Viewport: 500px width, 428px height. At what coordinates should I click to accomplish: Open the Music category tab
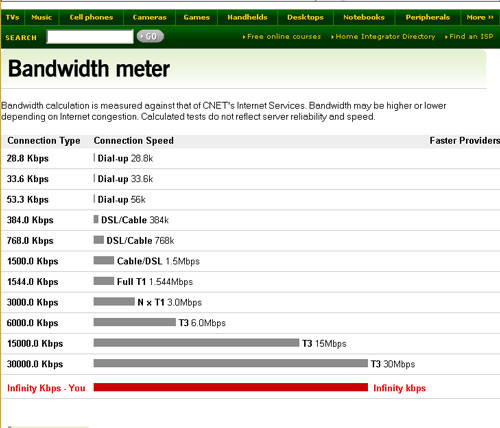[x=42, y=17]
